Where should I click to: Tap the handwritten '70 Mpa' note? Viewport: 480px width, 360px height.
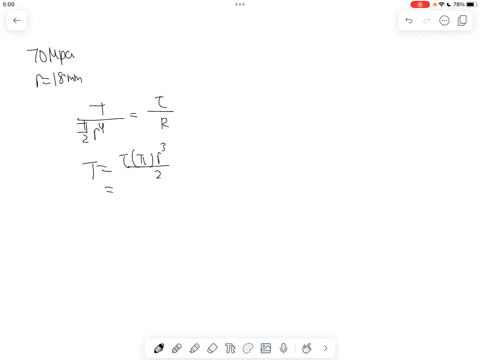click(51, 56)
